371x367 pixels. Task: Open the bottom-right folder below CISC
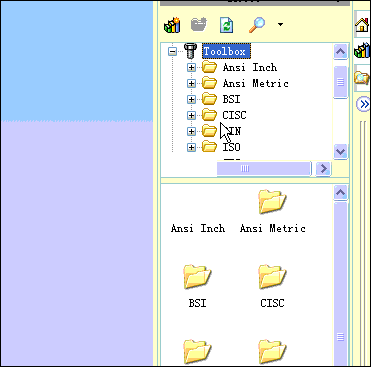pos(272,352)
